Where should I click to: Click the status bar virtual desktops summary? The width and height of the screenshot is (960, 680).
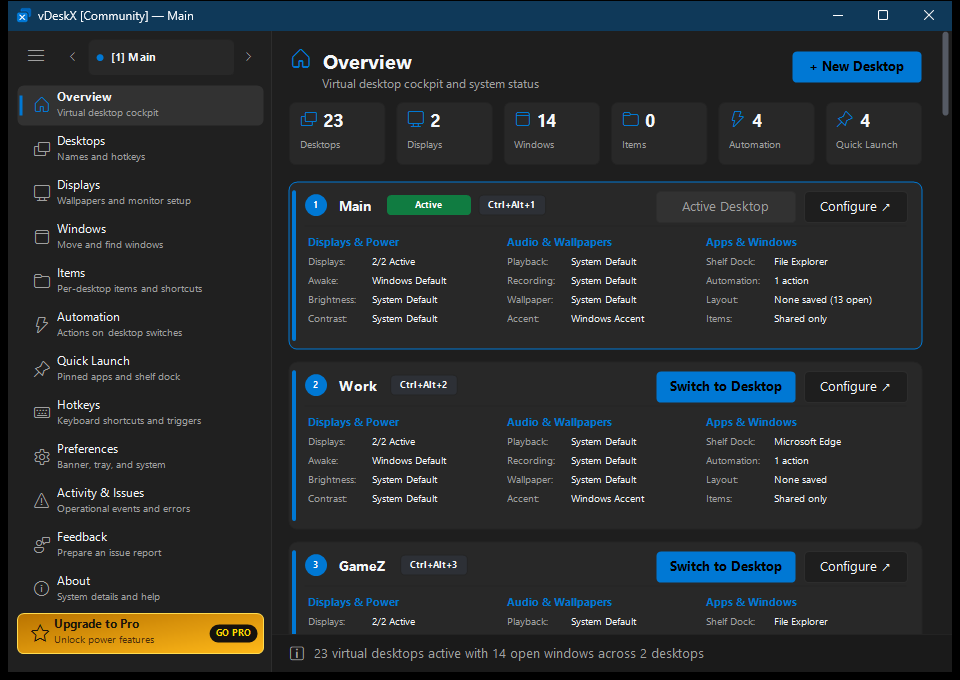(509, 654)
